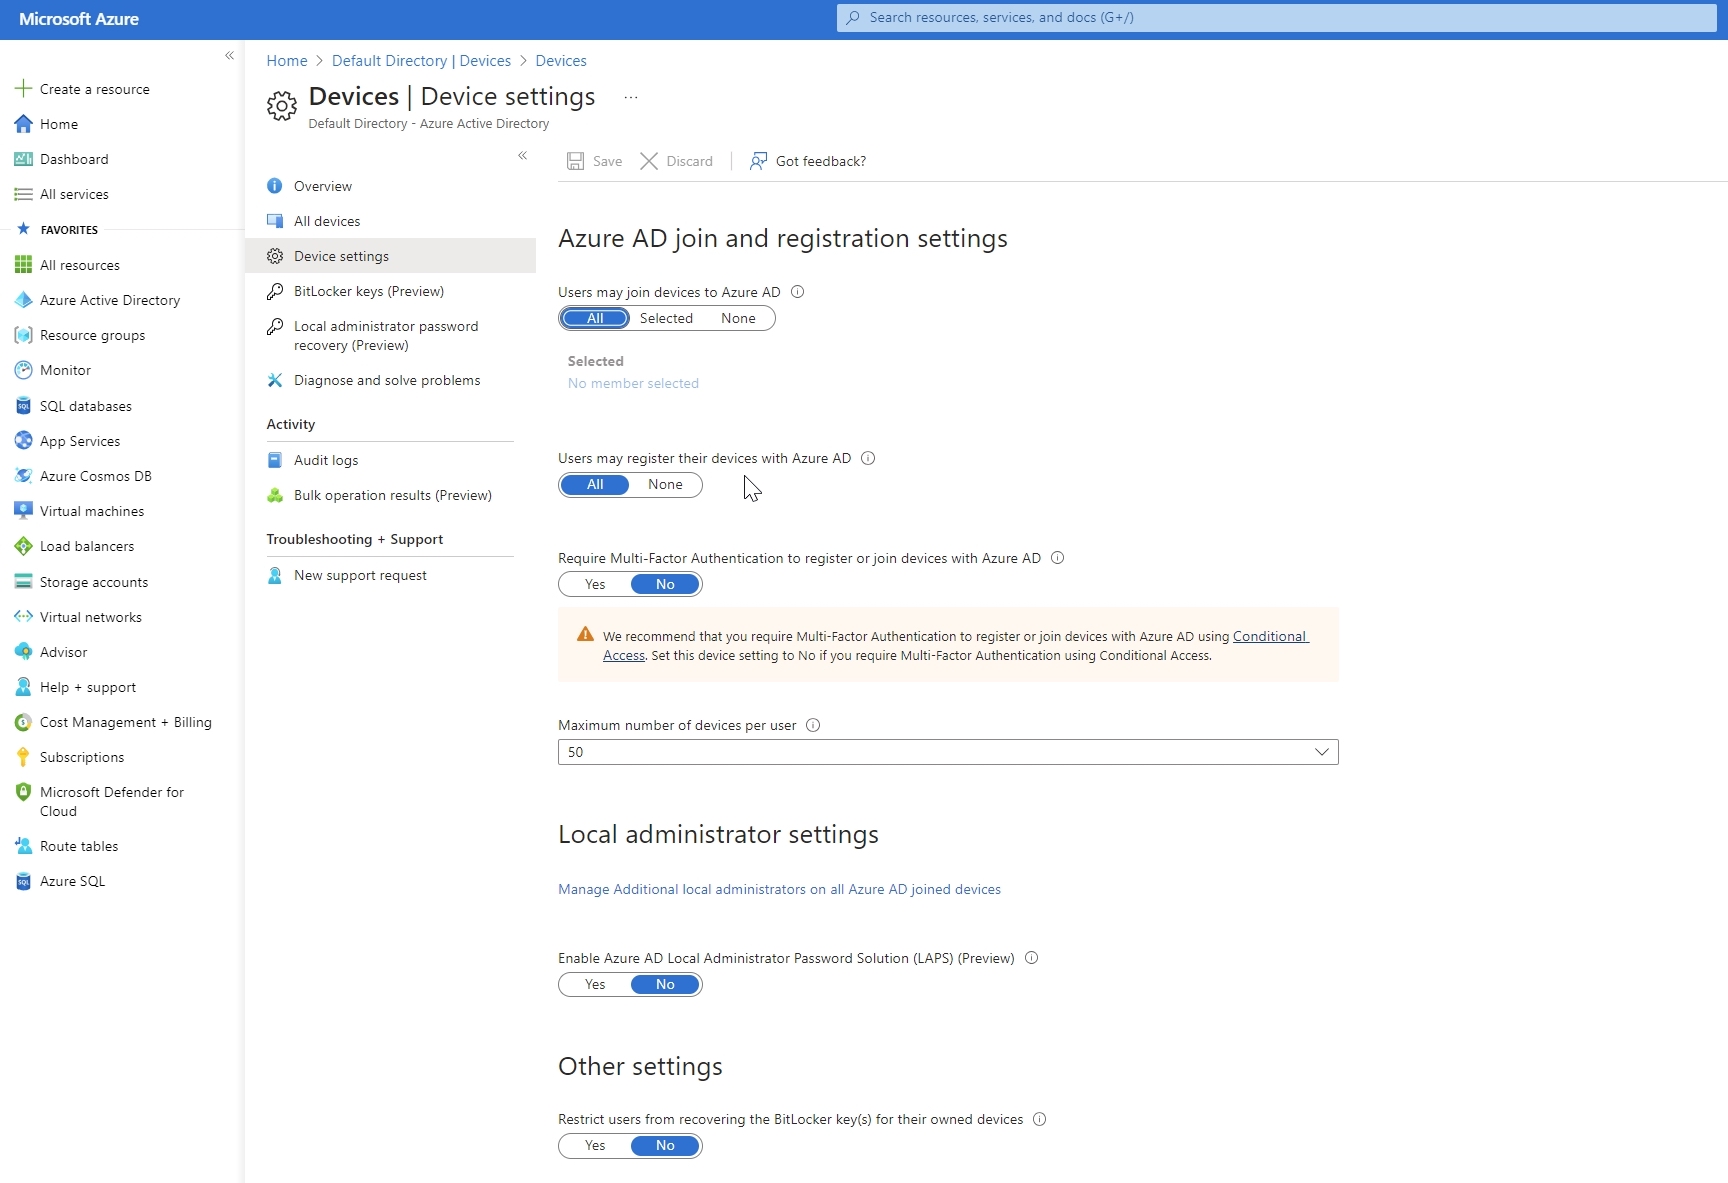Set join devices to Azure AD to None
Viewport: 1728px width, 1183px height.
click(x=738, y=318)
